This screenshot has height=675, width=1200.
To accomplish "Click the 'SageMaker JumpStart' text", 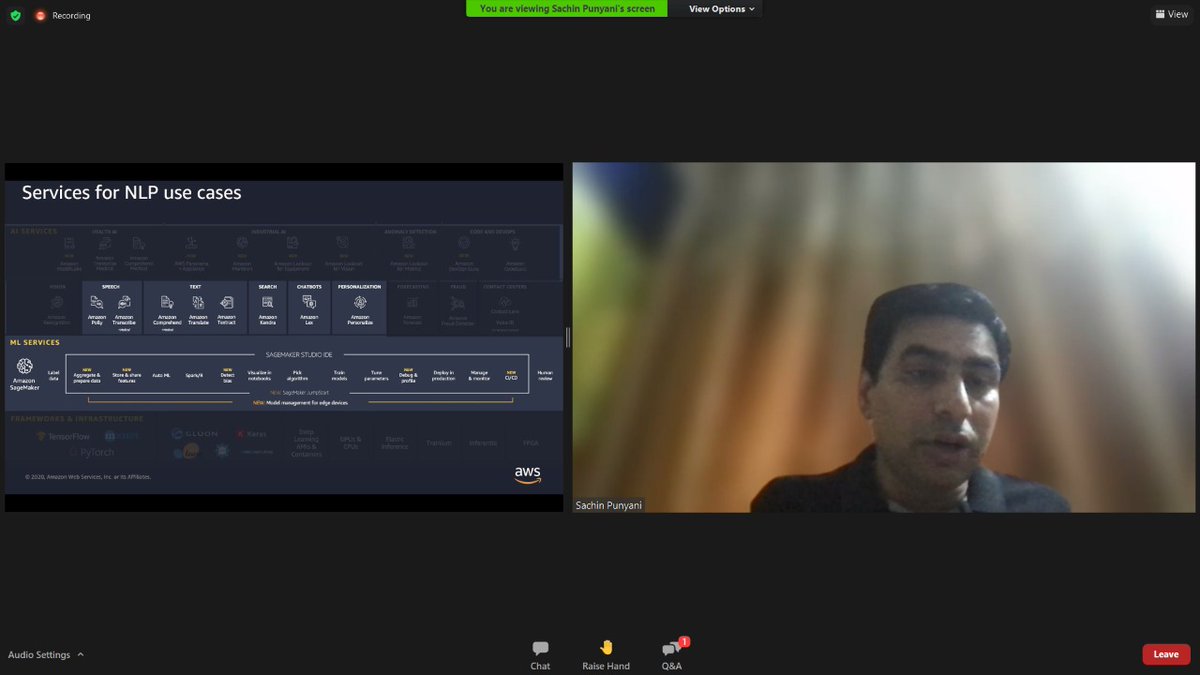I will 306,393.
